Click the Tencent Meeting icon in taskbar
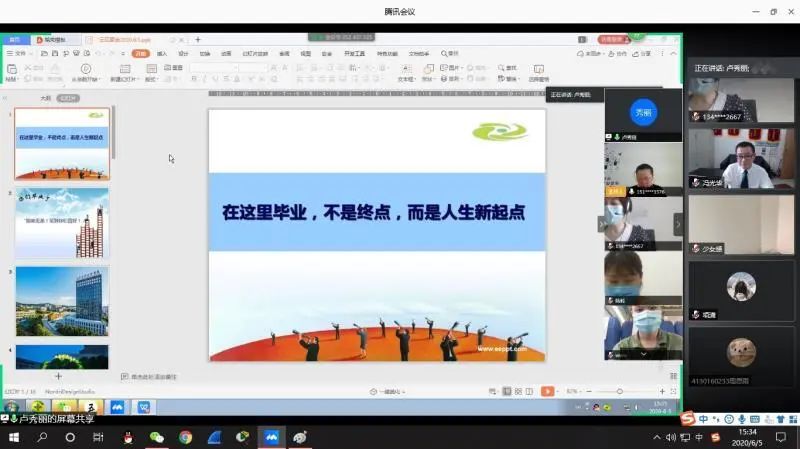Screen dimensions: 800x449 (x=270, y=437)
